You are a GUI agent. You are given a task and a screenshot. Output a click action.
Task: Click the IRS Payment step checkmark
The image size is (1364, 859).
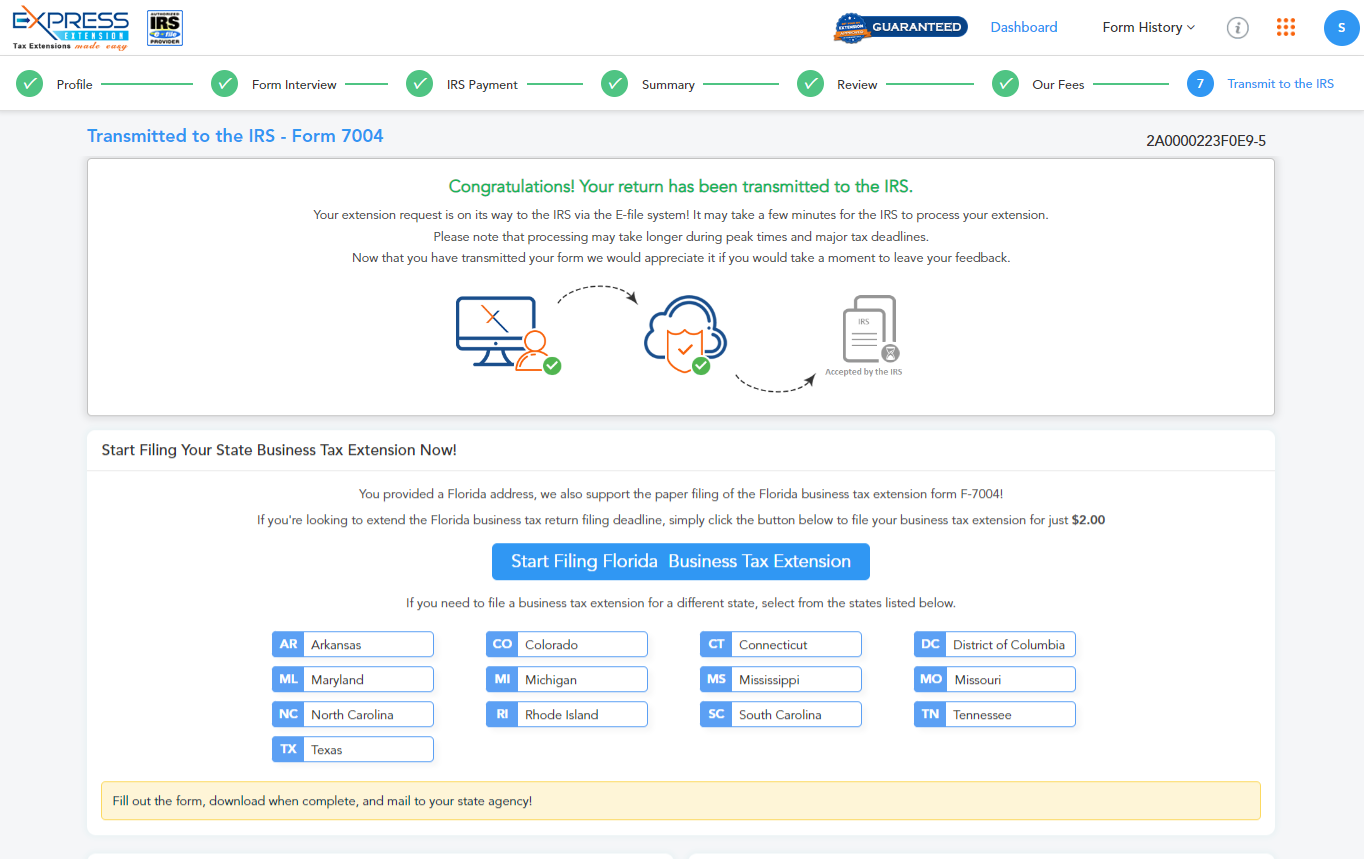click(x=419, y=84)
